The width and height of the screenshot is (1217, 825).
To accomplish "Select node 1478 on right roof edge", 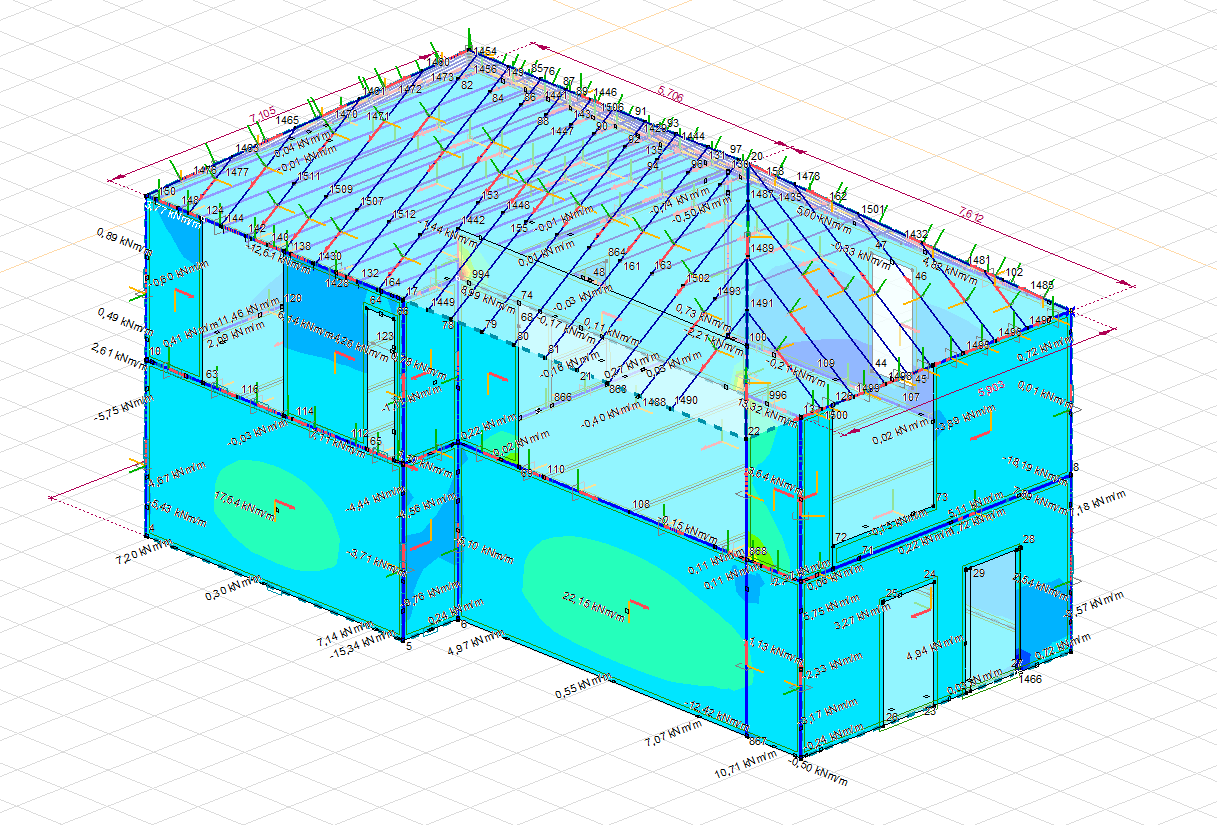I will coord(808,176).
